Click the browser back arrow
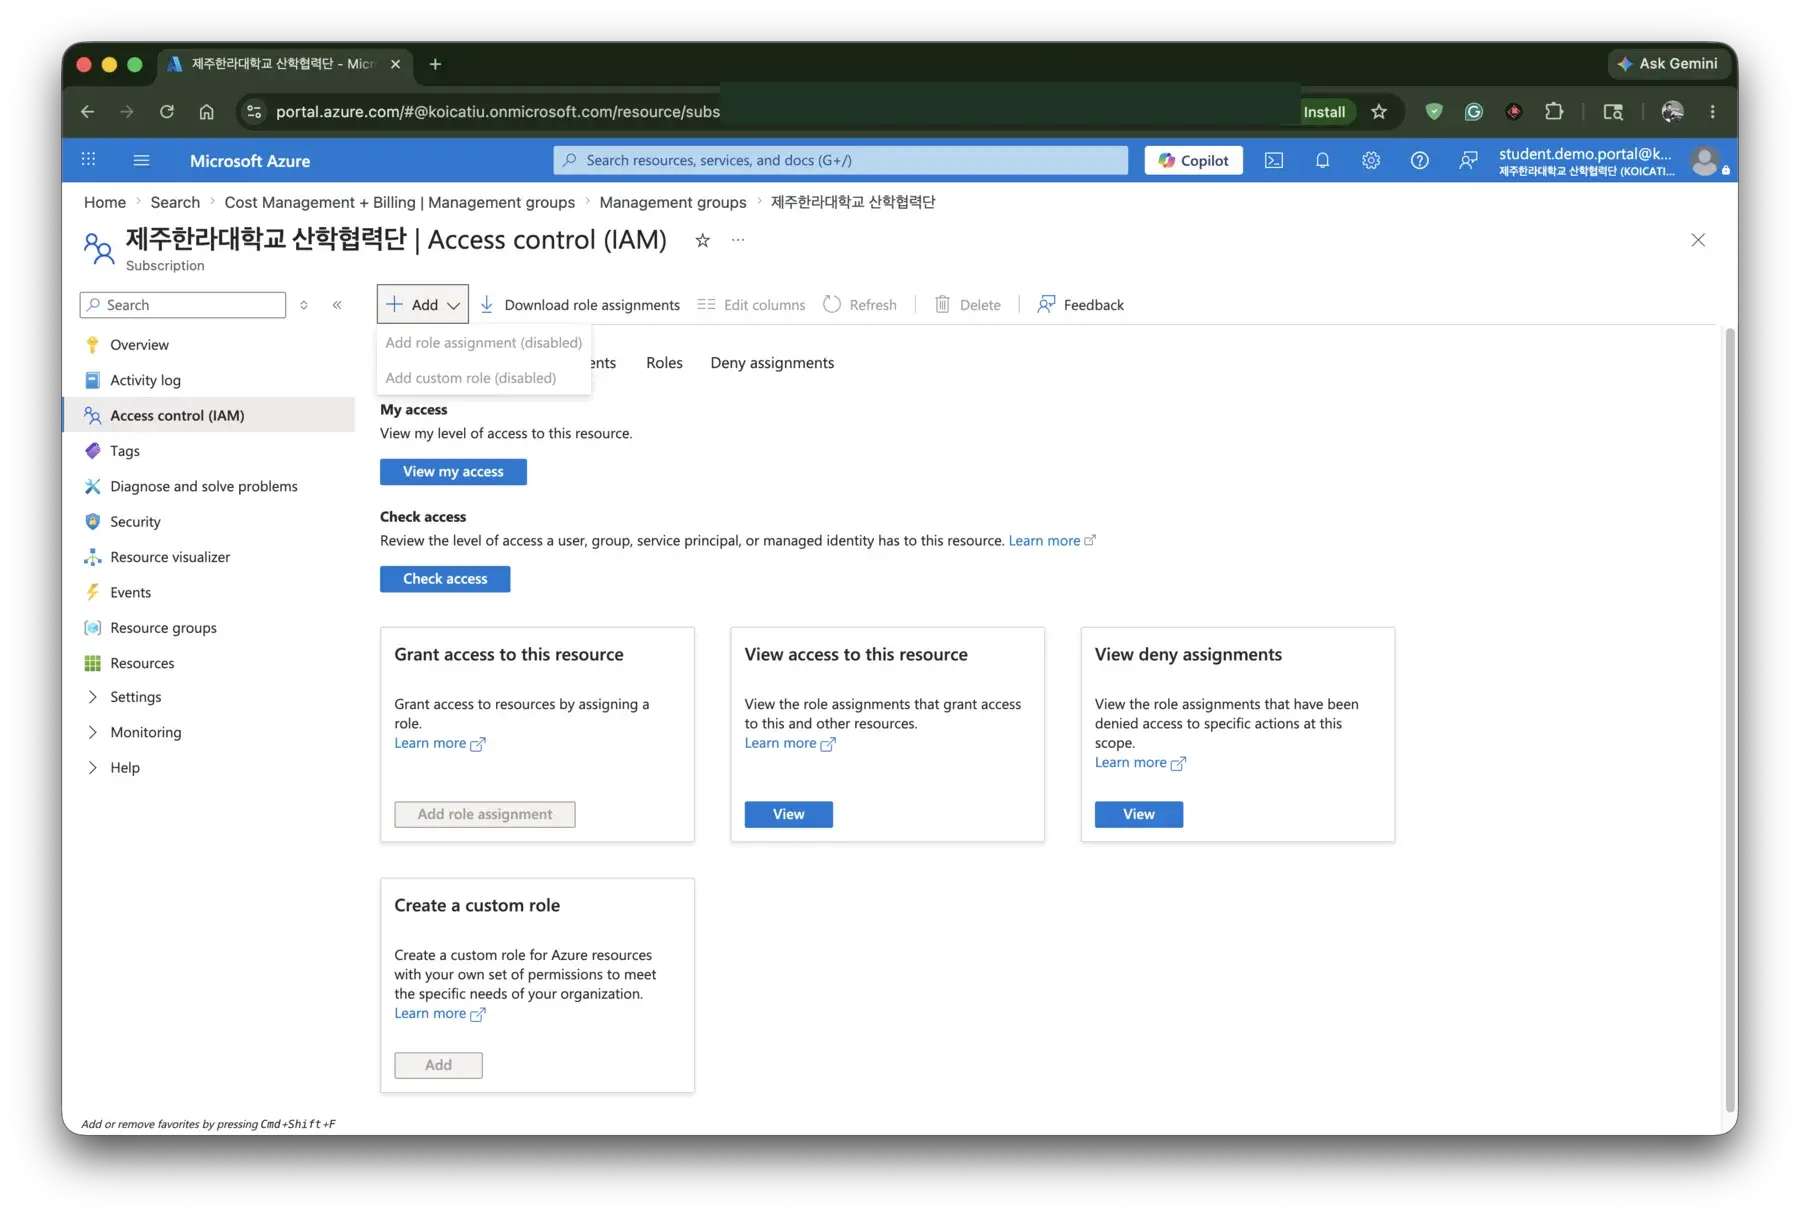 [x=87, y=111]
